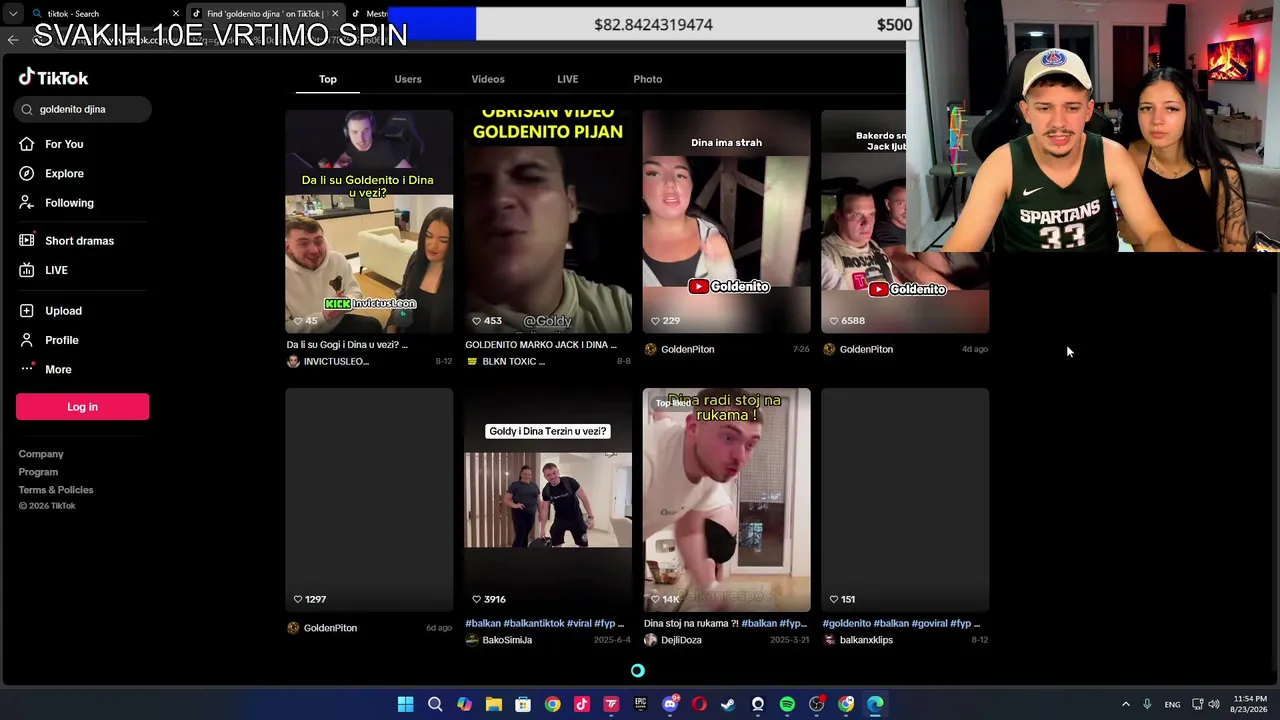
Task: Open Discord from the taskbar
Action: pos(670,704)
